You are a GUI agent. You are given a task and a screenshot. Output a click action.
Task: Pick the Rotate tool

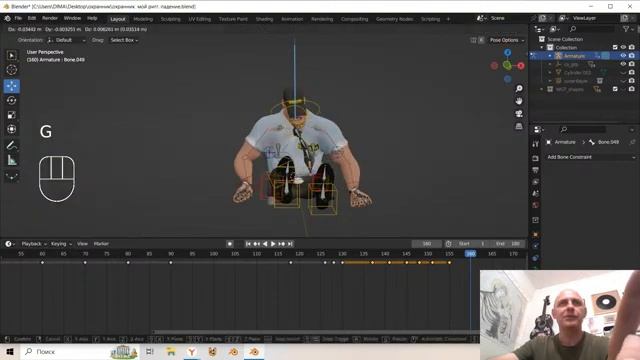coord(11,100)
